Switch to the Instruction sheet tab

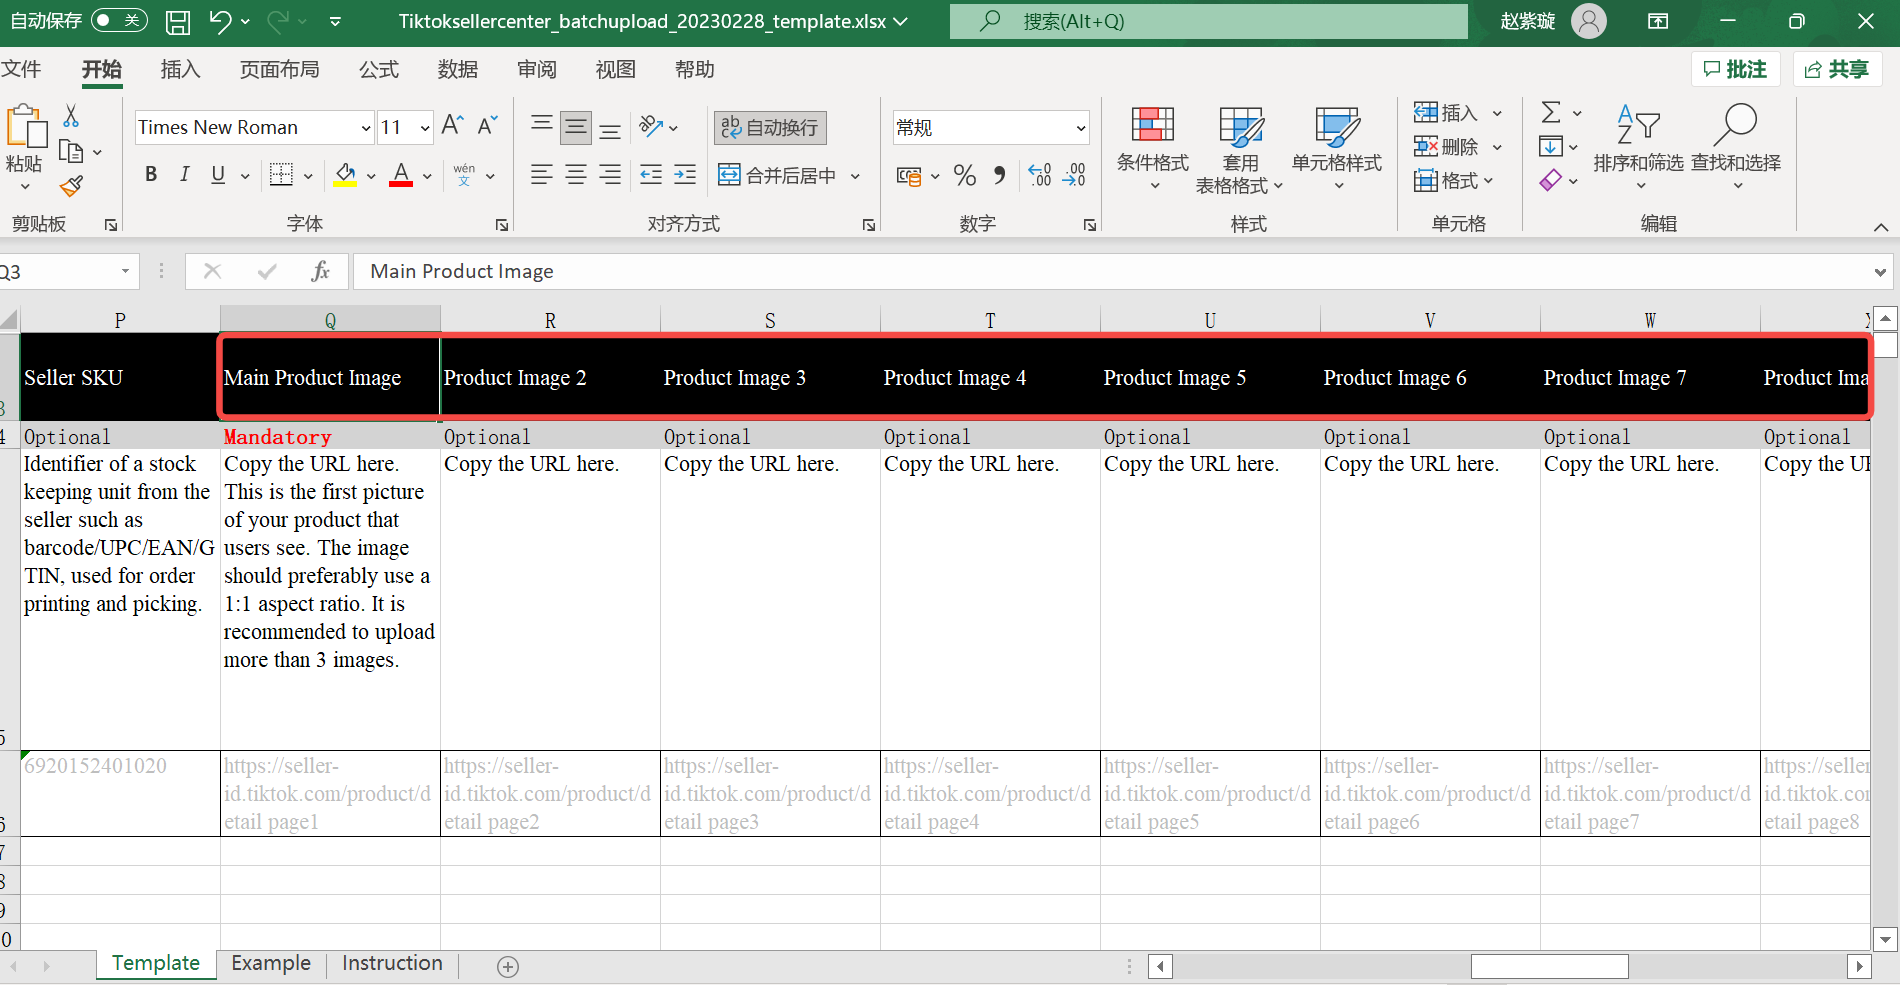pyautogui.click(x=392, y=963)
